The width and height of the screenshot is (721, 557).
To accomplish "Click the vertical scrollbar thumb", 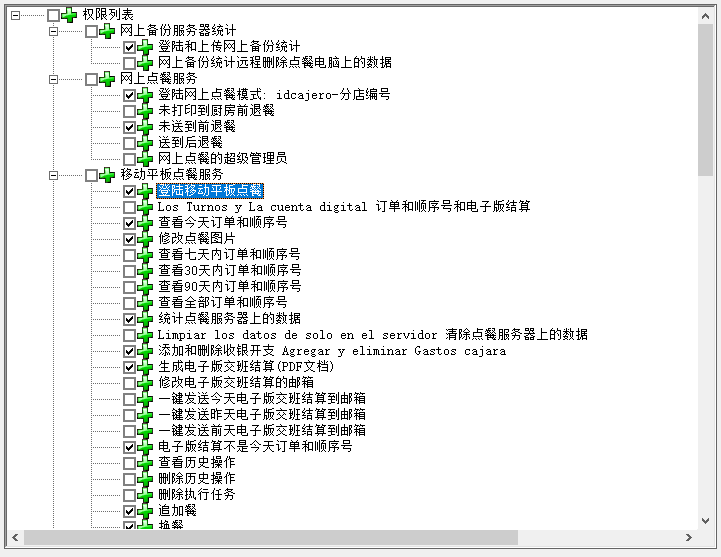I will [705, 100].
